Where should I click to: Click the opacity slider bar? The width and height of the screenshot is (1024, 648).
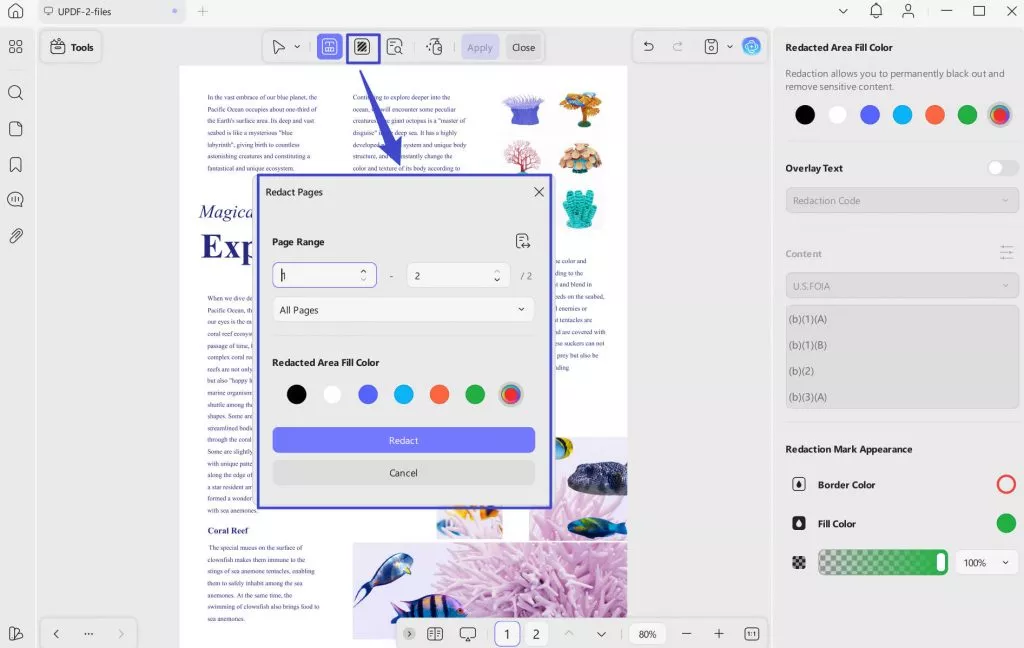tap(883, 562)
